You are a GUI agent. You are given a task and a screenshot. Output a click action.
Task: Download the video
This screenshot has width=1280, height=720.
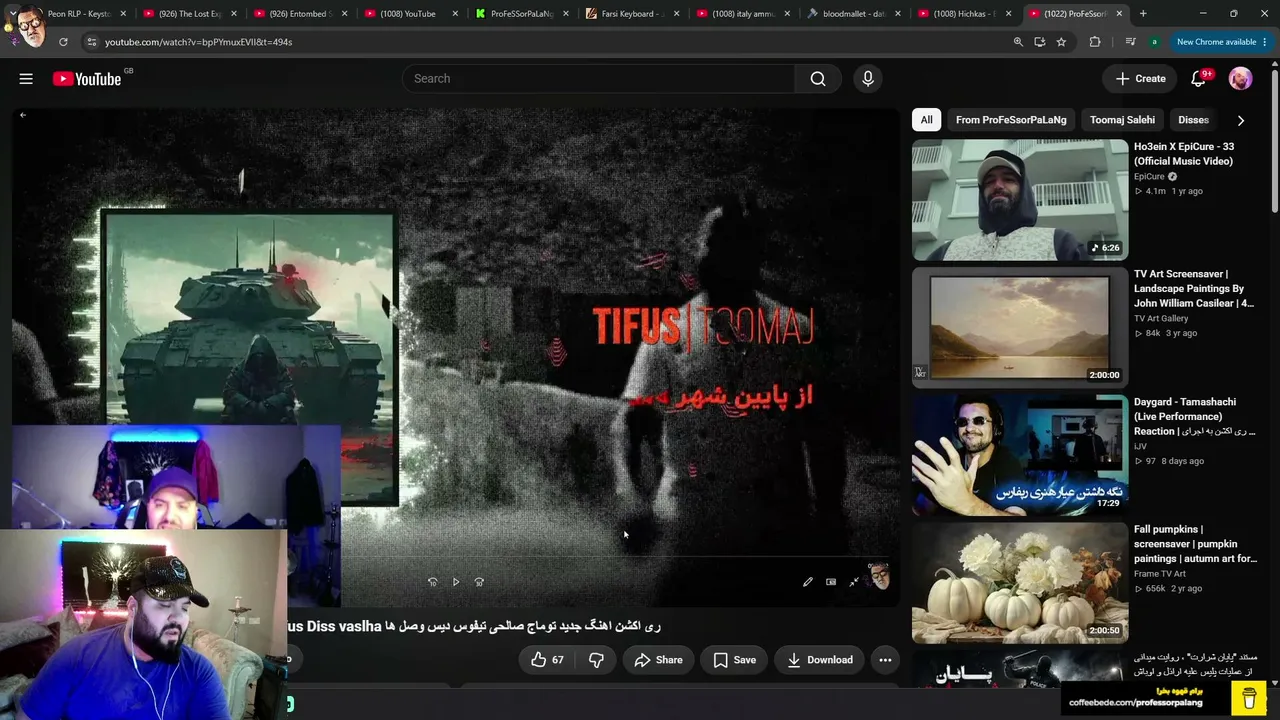[819, 660]
